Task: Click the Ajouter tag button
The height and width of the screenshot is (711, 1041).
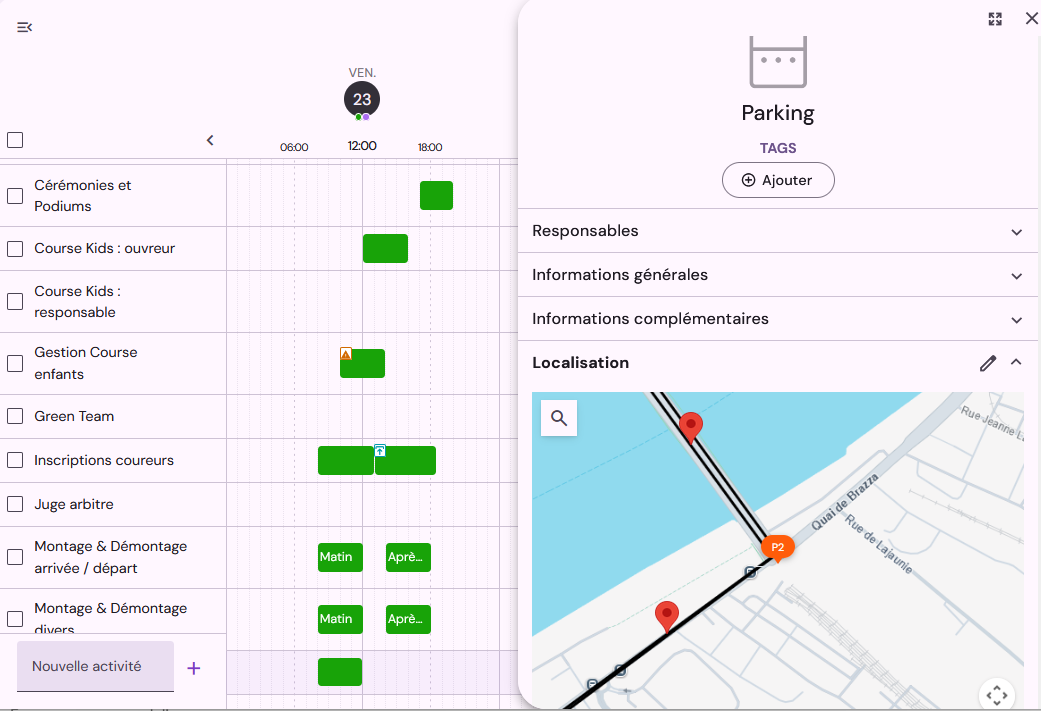Action: [778, 180]
